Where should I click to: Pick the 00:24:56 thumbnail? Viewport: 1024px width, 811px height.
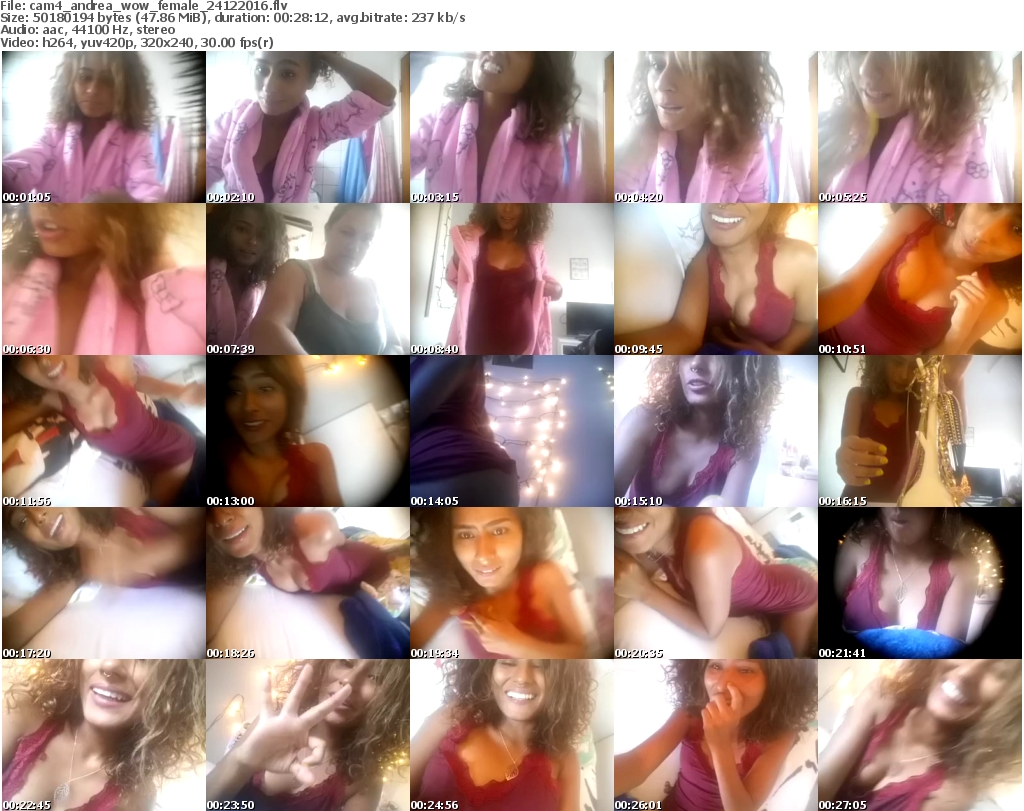click(x=512, y=735)
